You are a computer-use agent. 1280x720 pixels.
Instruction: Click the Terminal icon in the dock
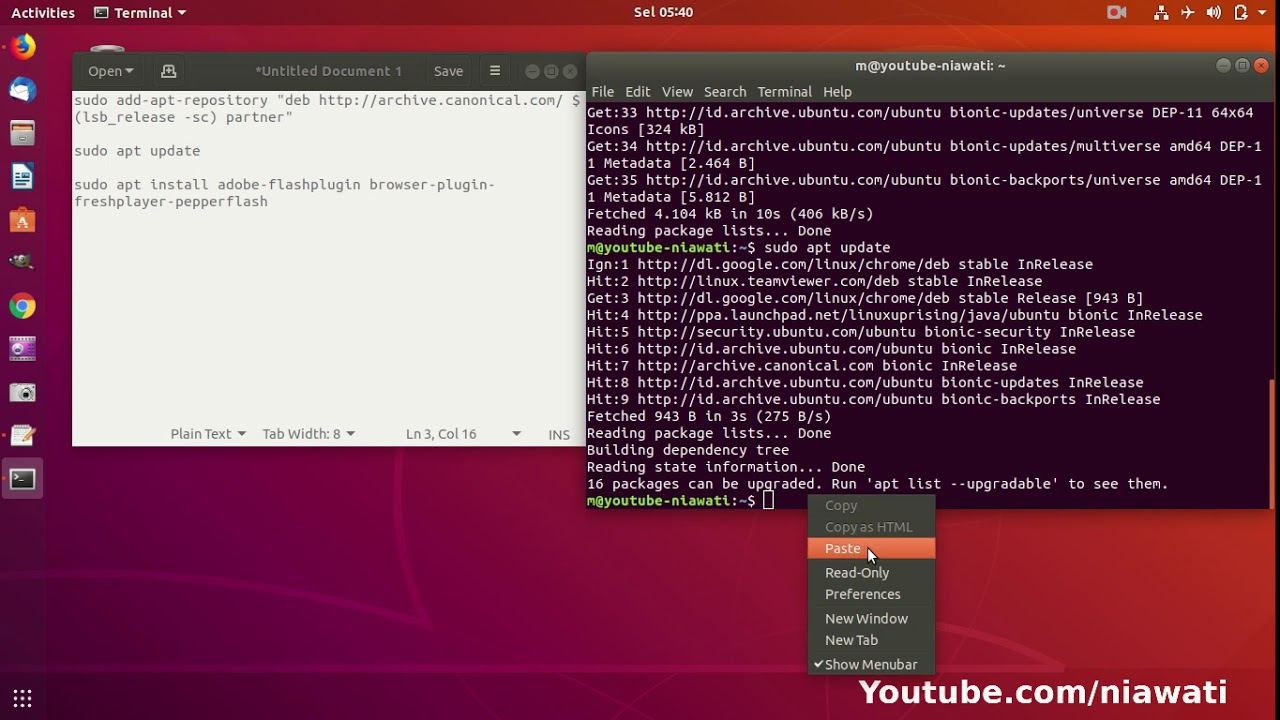(22, 479)
